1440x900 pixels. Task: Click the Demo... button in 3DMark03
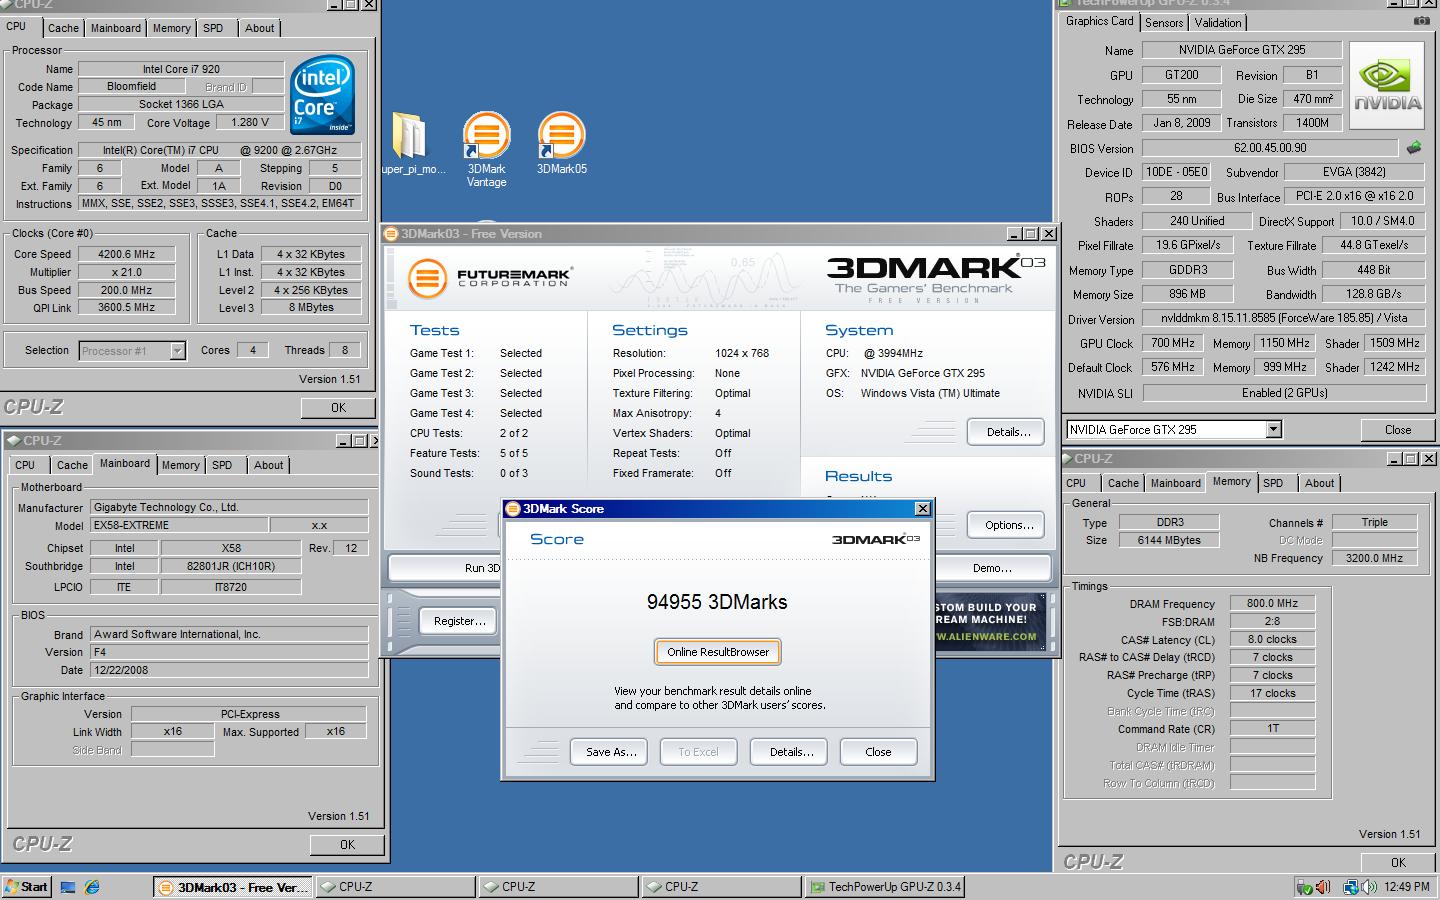[992, 568]
